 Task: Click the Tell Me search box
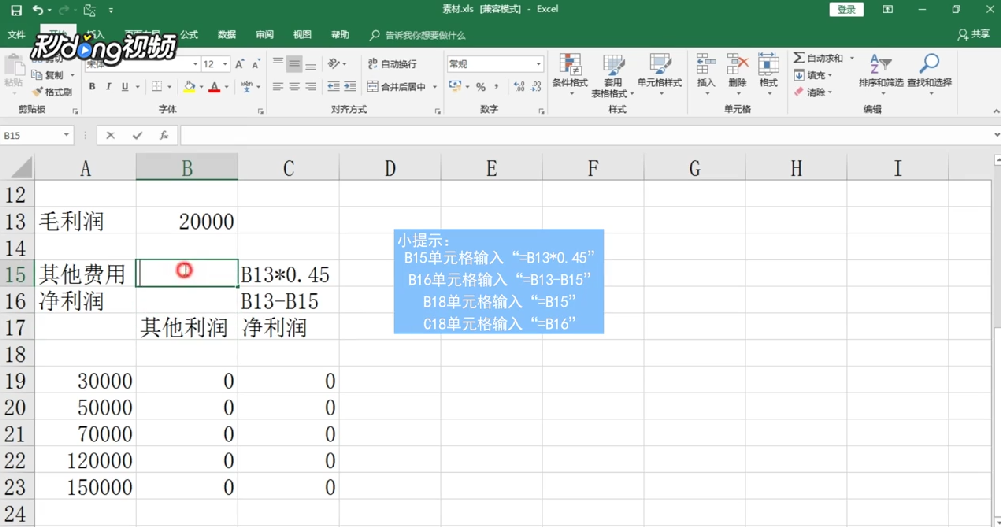[x=418, y=35]
